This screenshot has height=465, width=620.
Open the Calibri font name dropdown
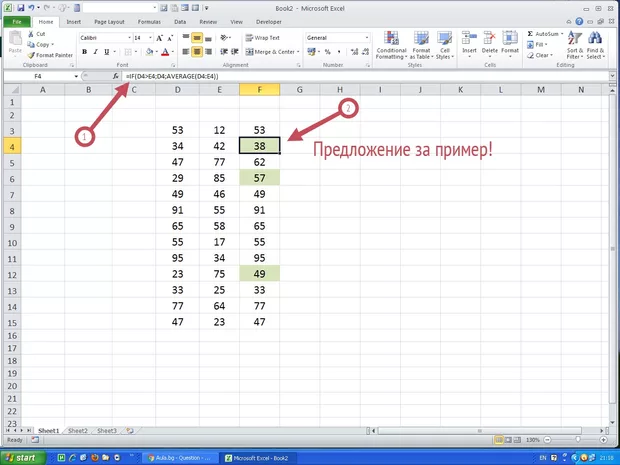pos(129,38)
